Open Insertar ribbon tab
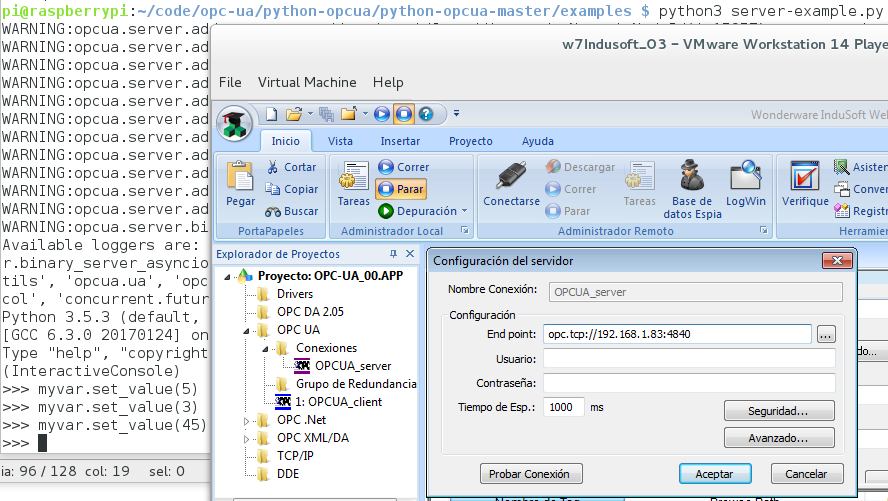Image resolution: width=888 pixels, height=501 pixels. click(x=400, y=141)
